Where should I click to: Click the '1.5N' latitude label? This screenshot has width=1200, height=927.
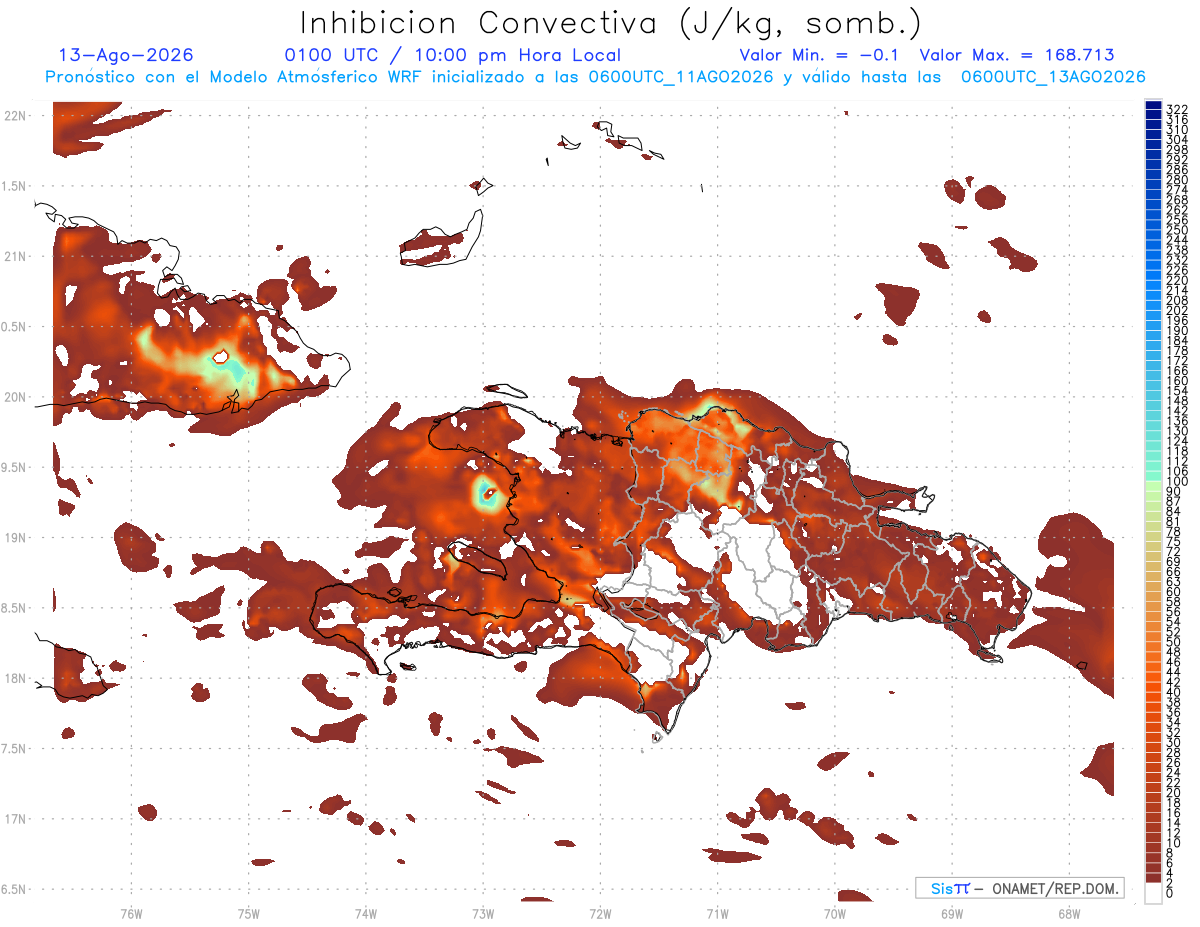[14, 186]
